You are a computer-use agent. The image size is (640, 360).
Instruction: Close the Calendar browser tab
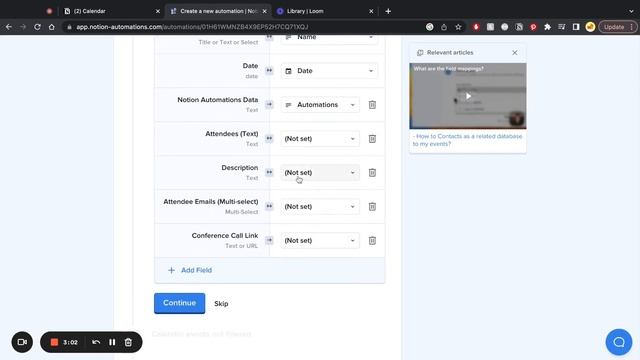[x=158, y=11]
